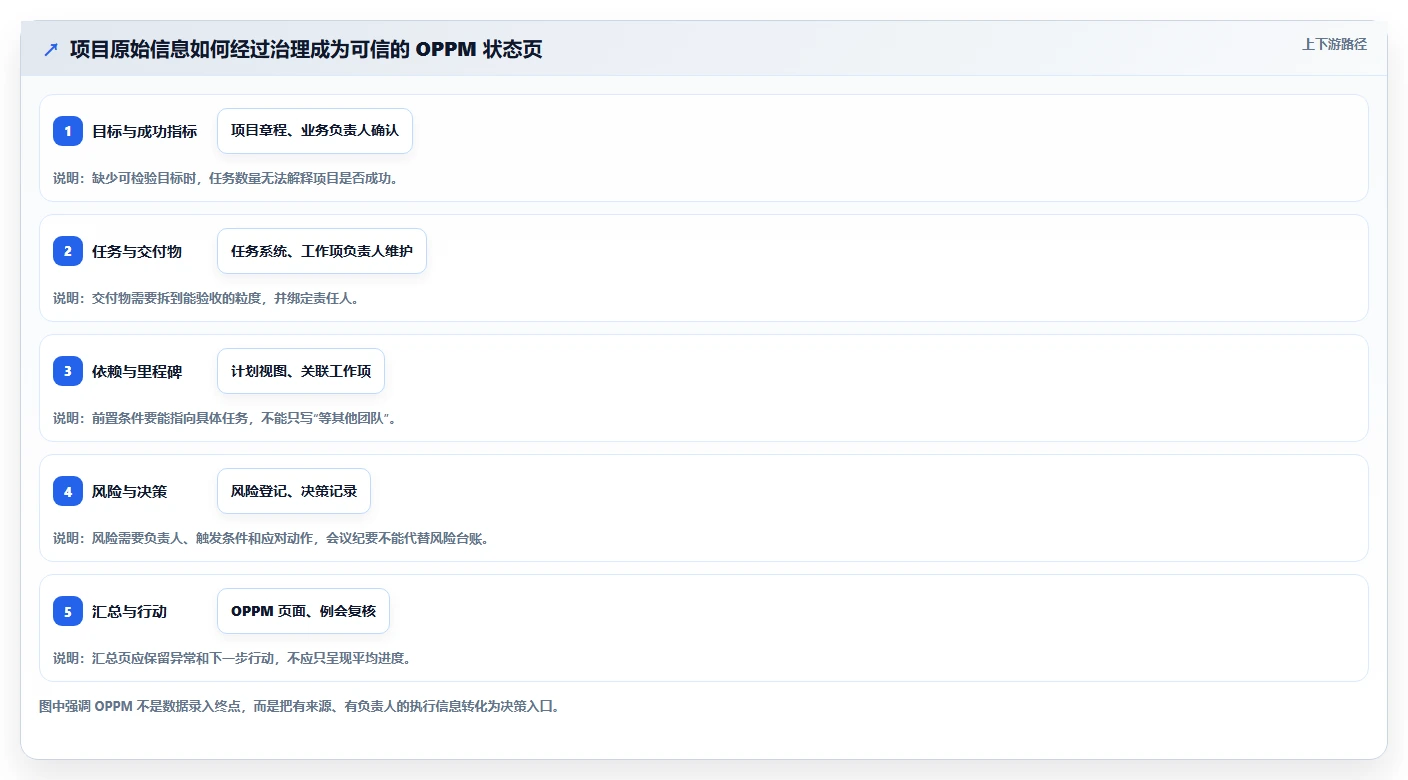This screenshot has height=780, width=1408.
Task: Click the 汇总与行动 step title
Action: coord(129,611)
